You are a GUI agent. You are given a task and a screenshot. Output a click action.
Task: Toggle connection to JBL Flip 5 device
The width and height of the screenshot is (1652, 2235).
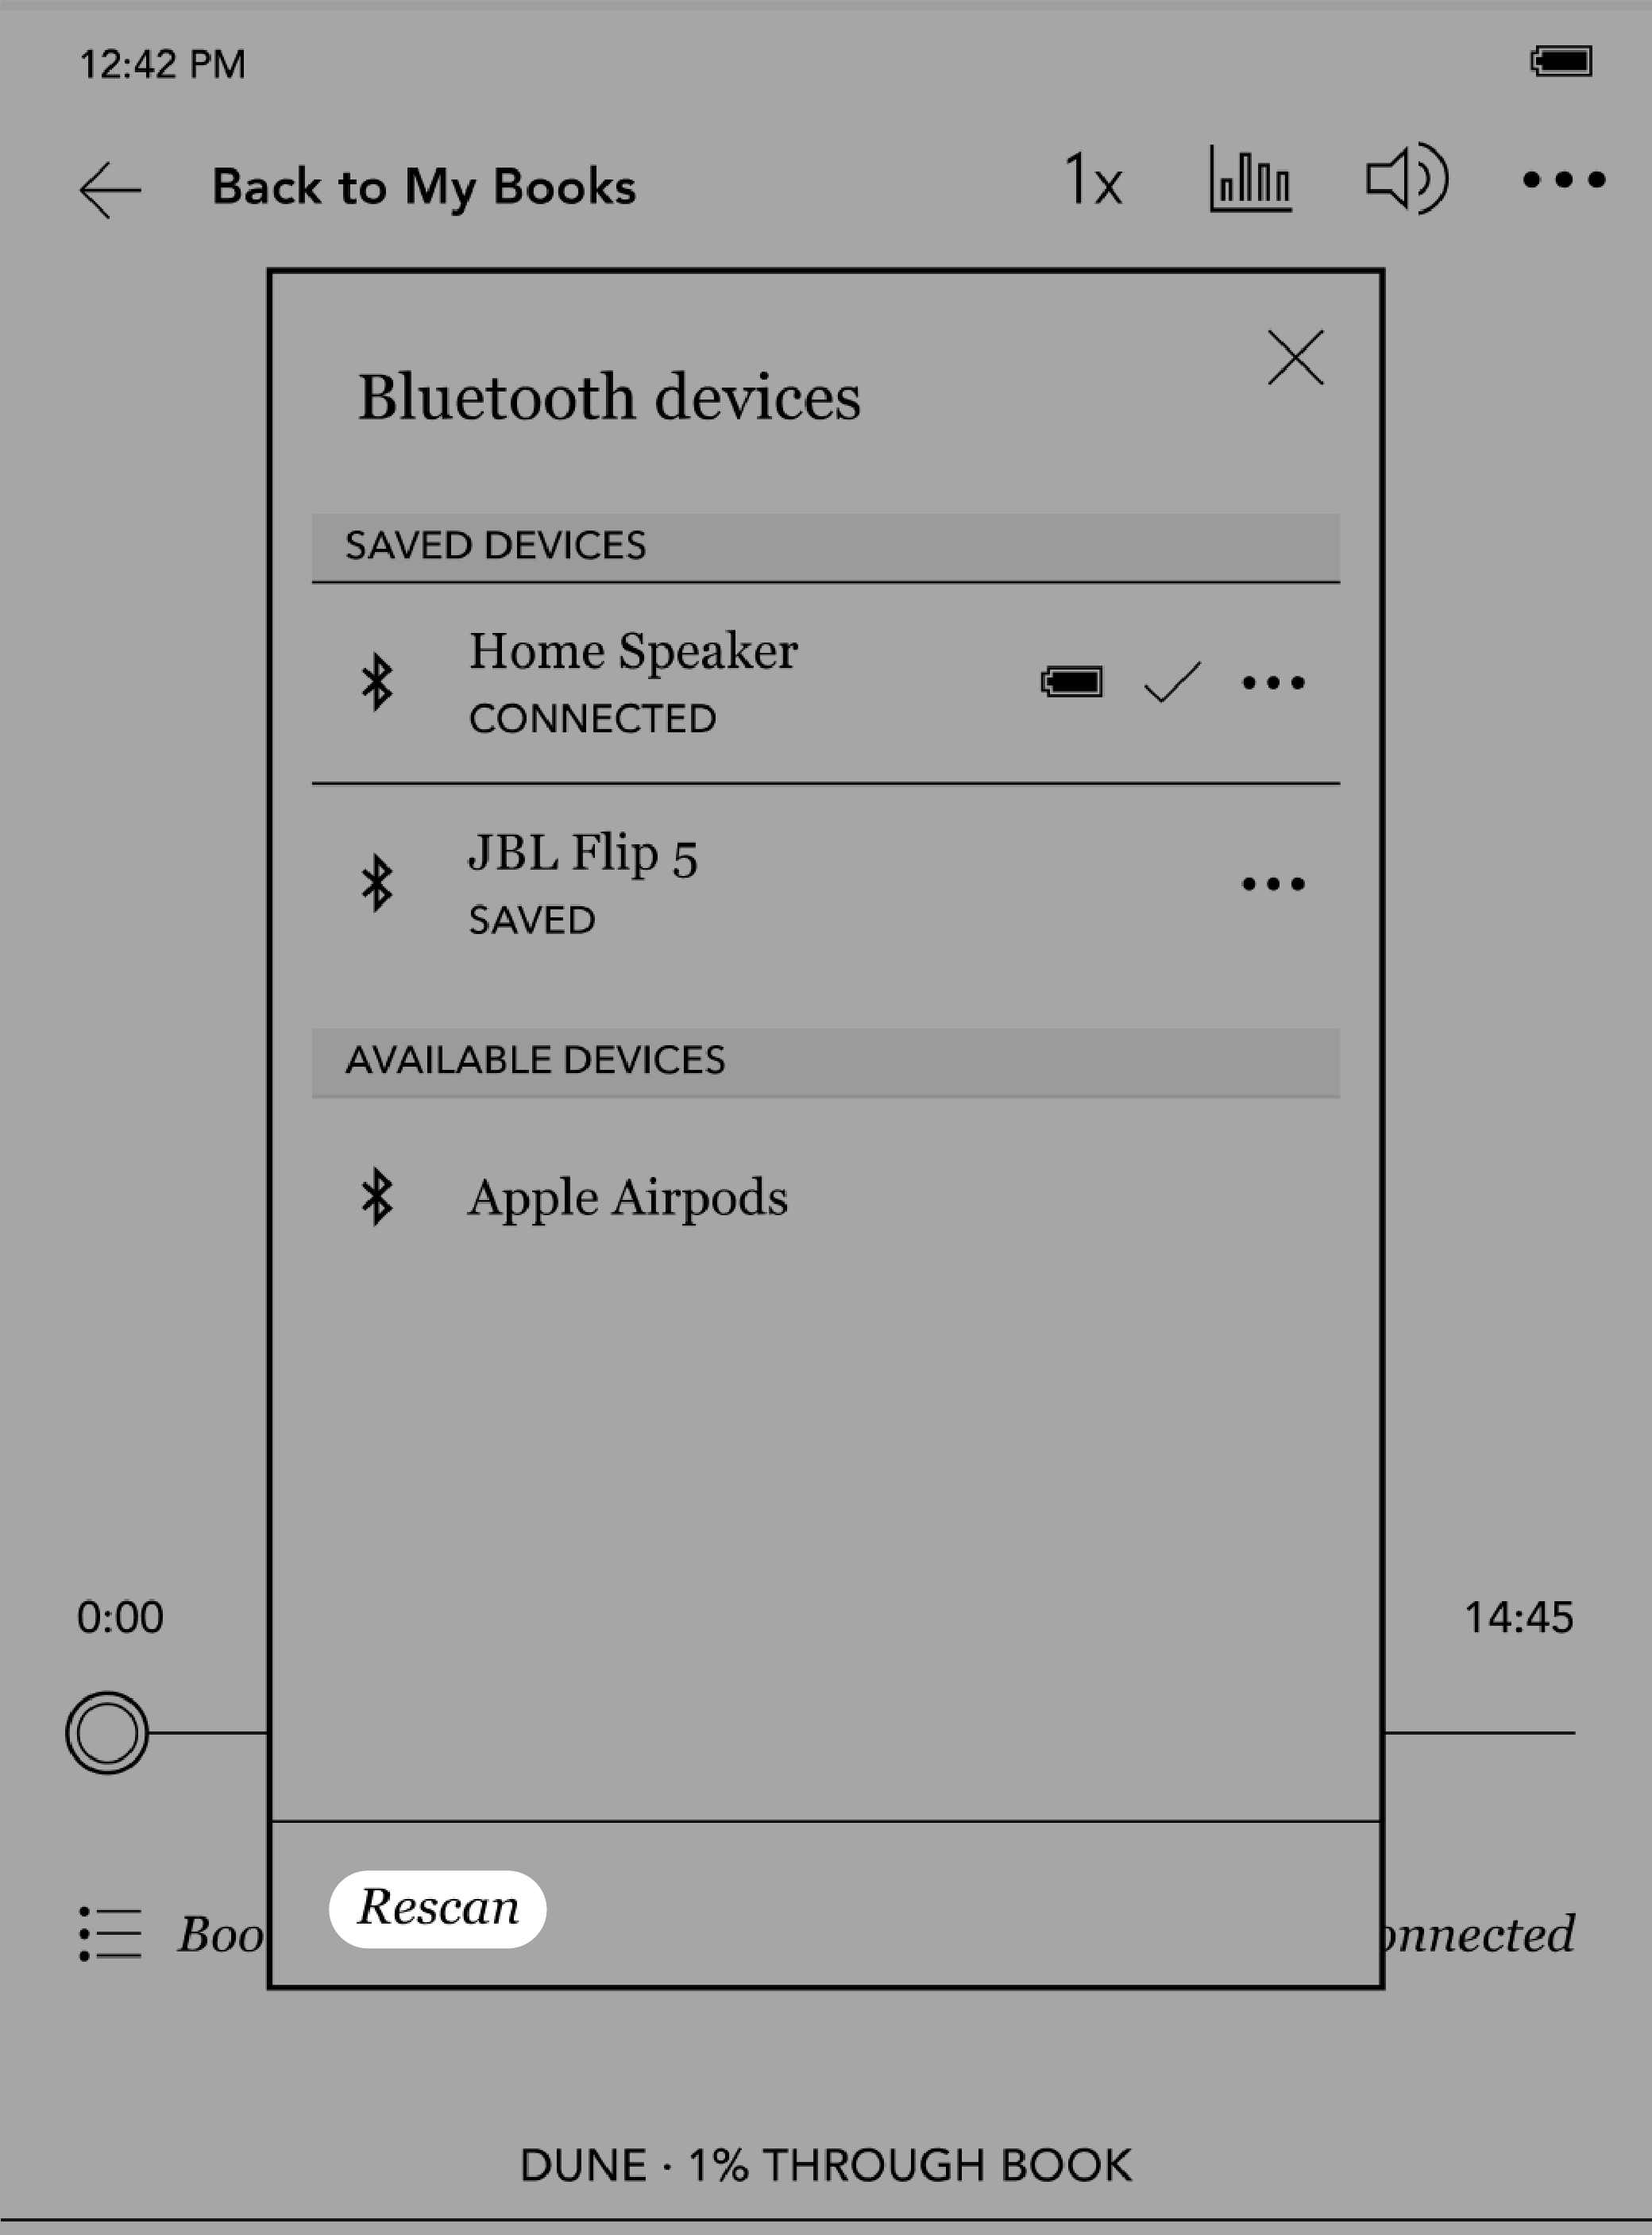point(824,882)
